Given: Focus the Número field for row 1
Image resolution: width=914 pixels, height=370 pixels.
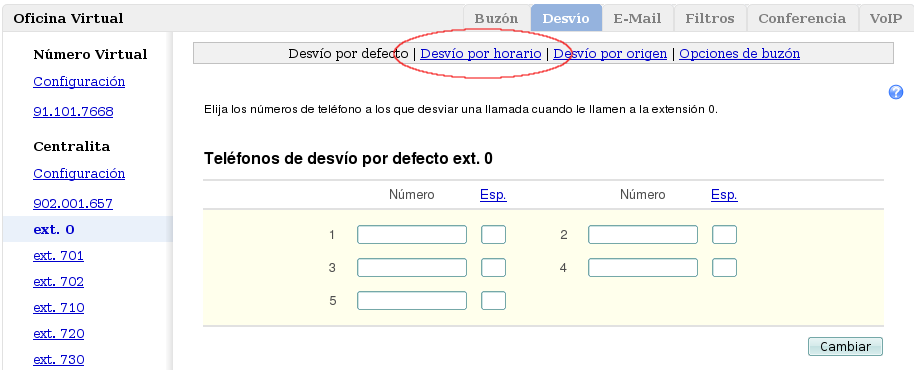Looking at the screenshot, I should click(412, 235).
